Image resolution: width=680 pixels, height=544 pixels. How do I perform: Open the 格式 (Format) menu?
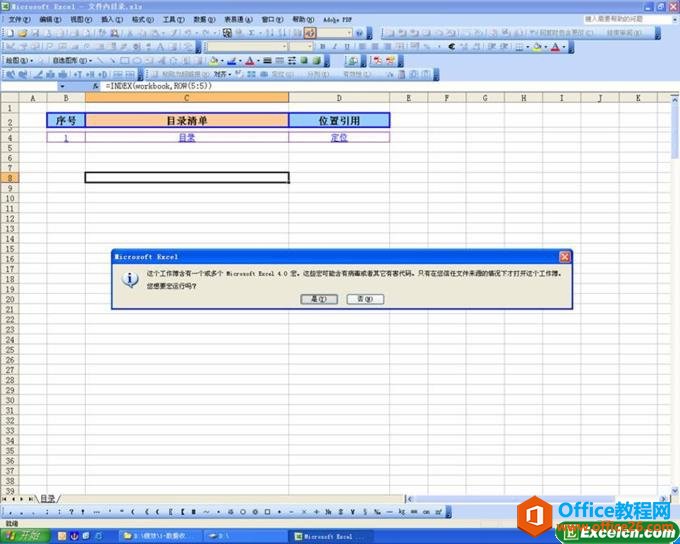143,20
